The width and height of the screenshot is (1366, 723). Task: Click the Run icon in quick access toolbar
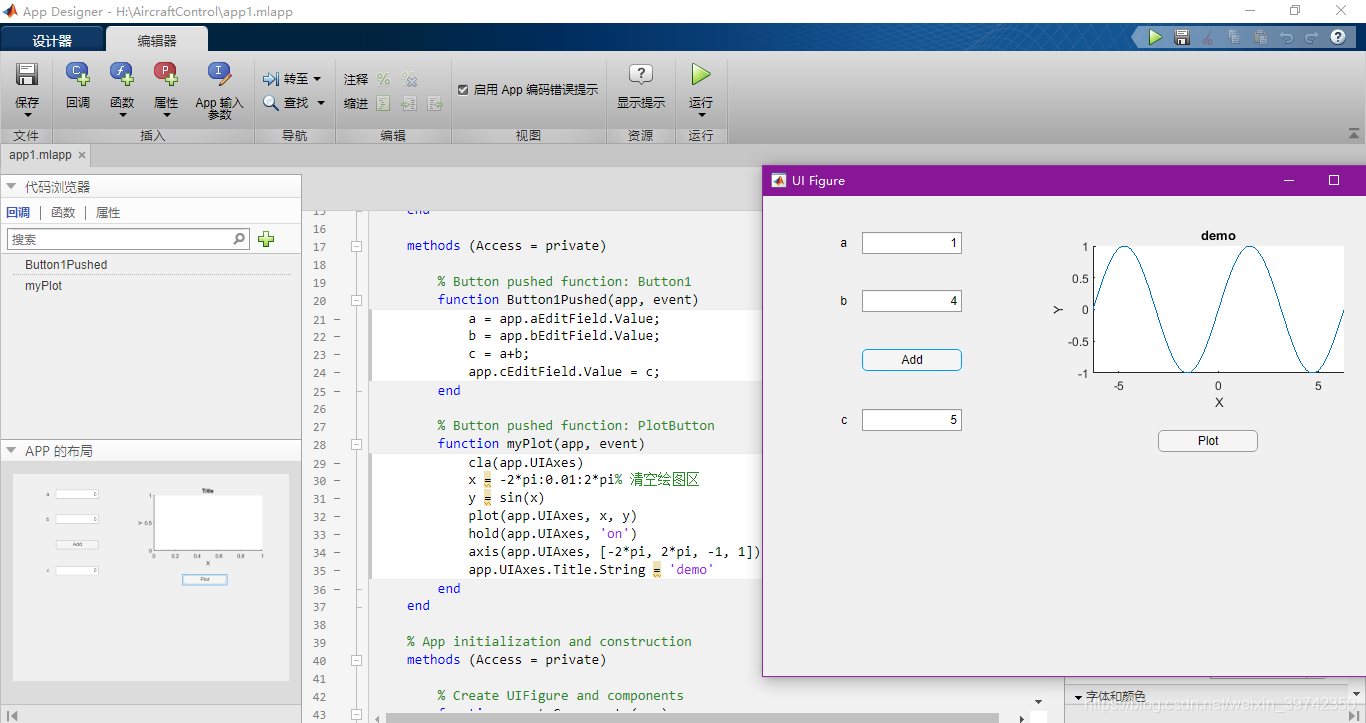tap(1153, 36)
